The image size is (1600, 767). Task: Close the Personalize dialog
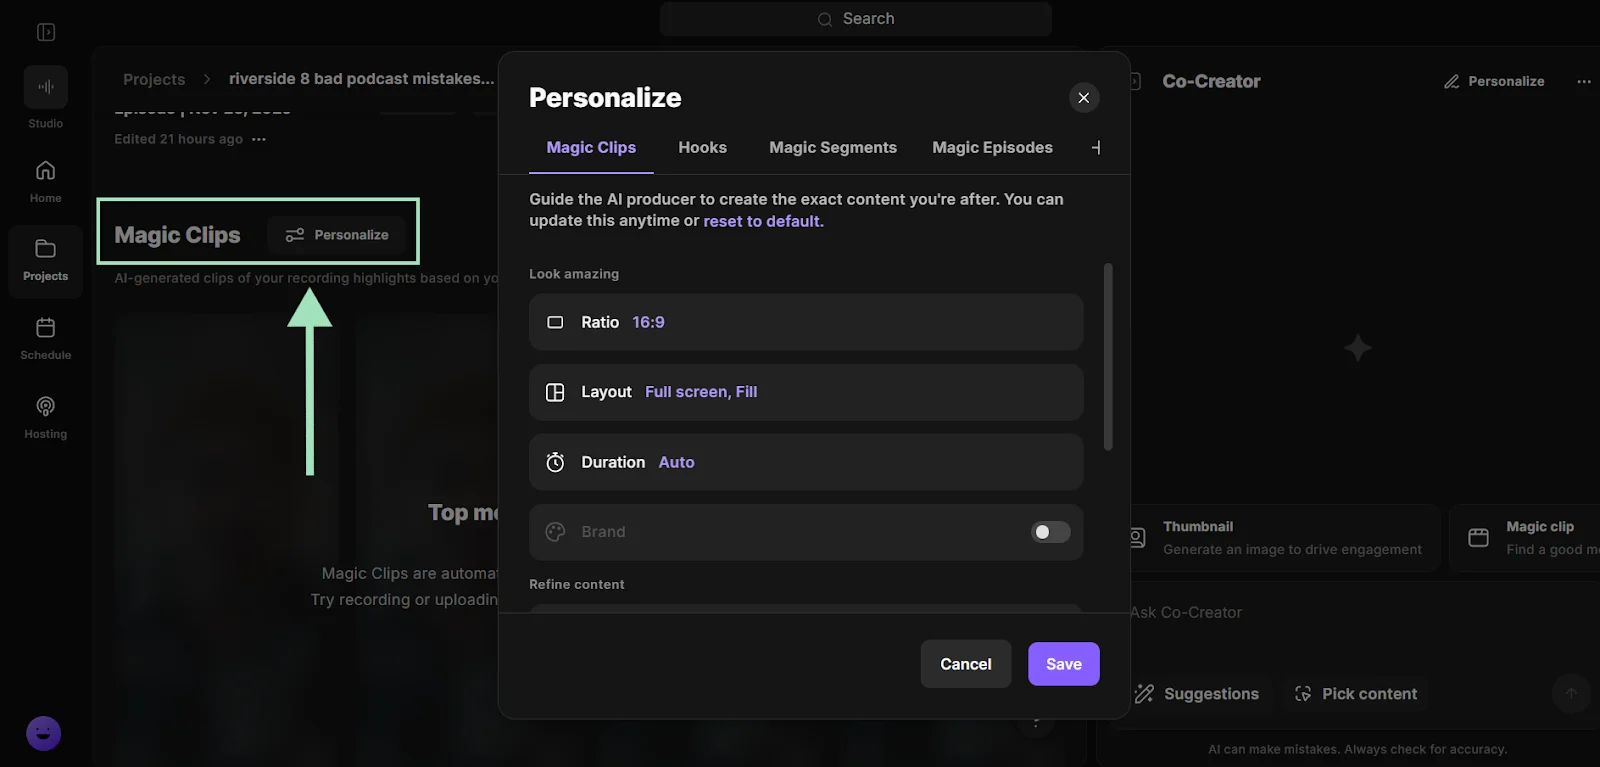1084,97
